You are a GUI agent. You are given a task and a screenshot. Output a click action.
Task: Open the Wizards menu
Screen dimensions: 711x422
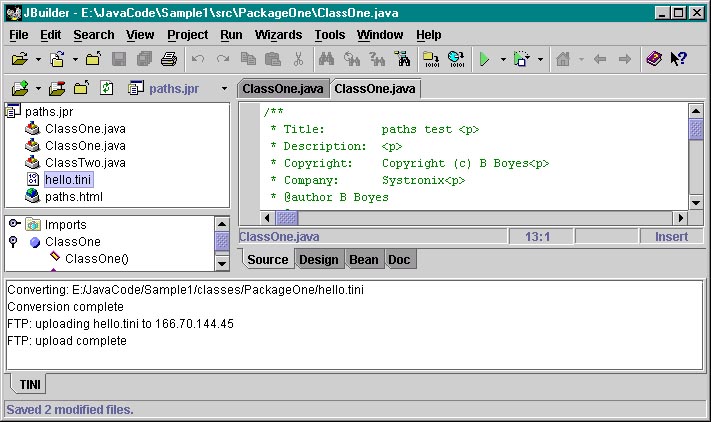click(278, 34)
